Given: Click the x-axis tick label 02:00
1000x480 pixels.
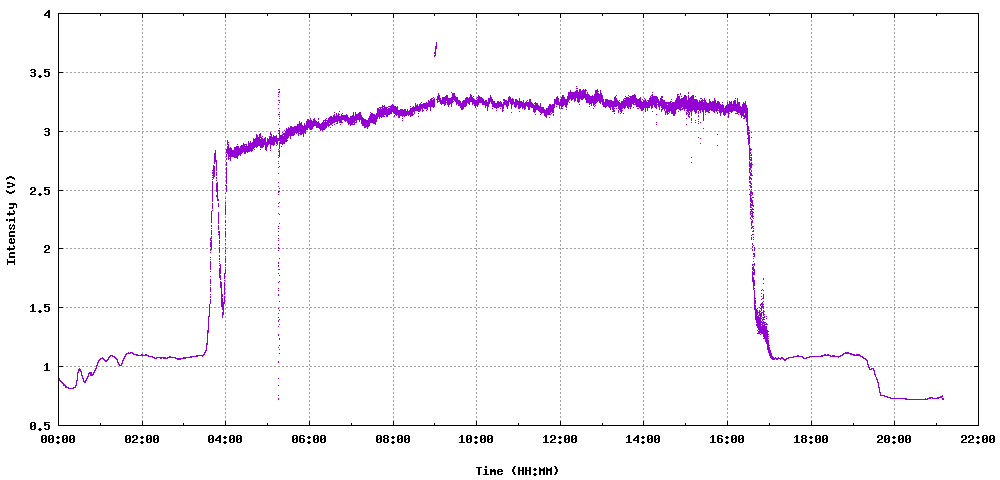Looking at the screenshot, I should pyautogui.click(x=142, y=439).
